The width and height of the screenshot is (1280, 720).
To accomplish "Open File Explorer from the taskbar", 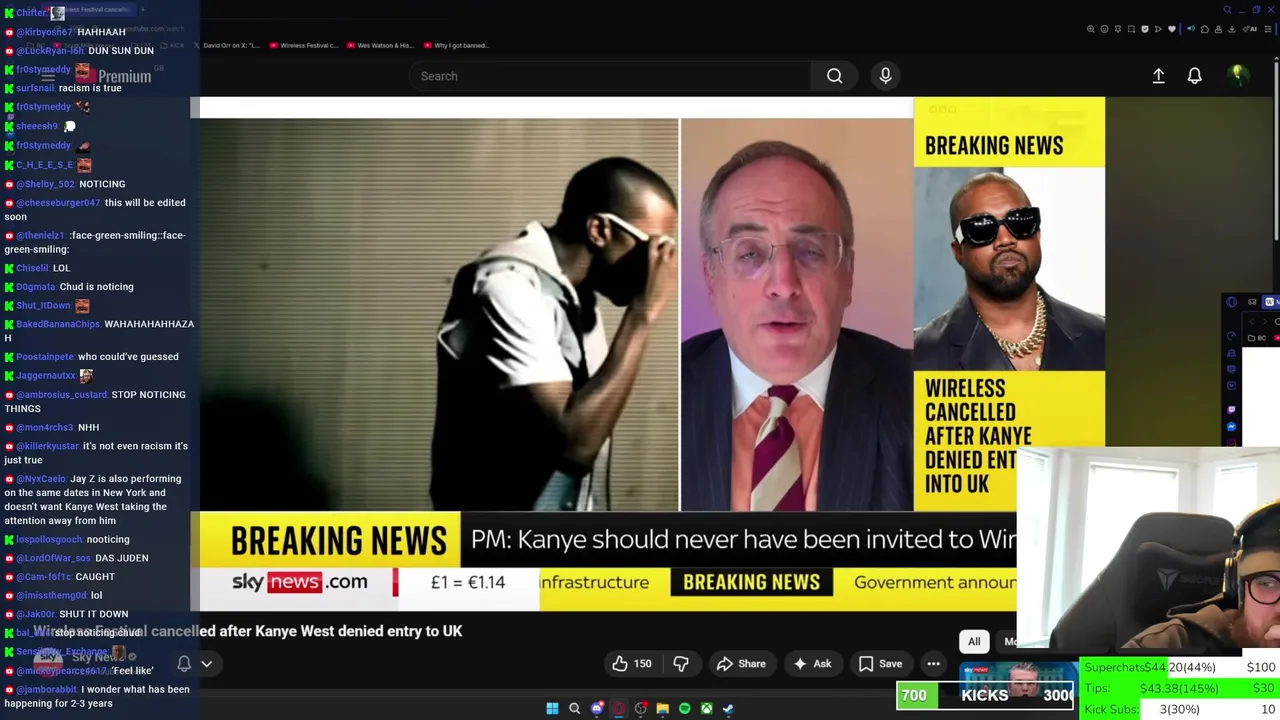I will pyautogui.click(x=662, y=708).
